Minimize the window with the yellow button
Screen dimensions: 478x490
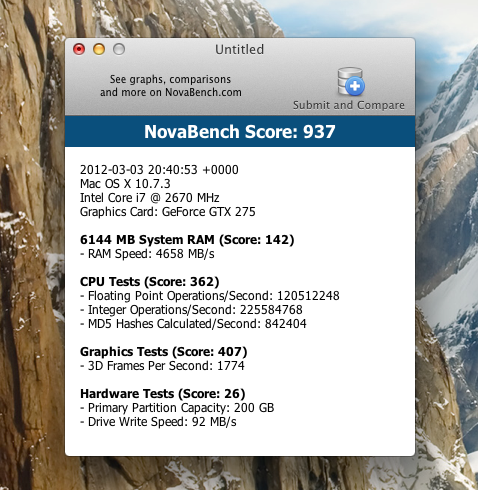pyautogui.click(x=99, y=49)
